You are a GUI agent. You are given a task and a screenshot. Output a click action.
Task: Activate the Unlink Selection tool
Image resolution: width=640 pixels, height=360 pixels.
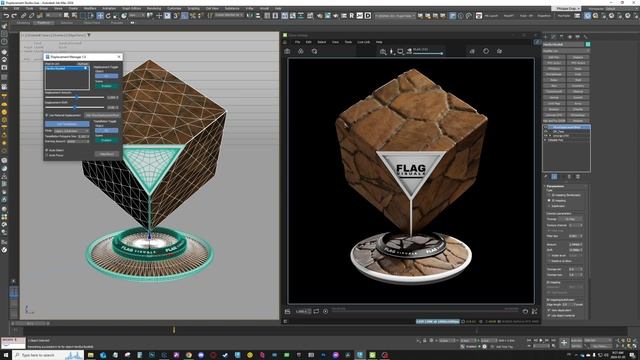click(31, 16)
